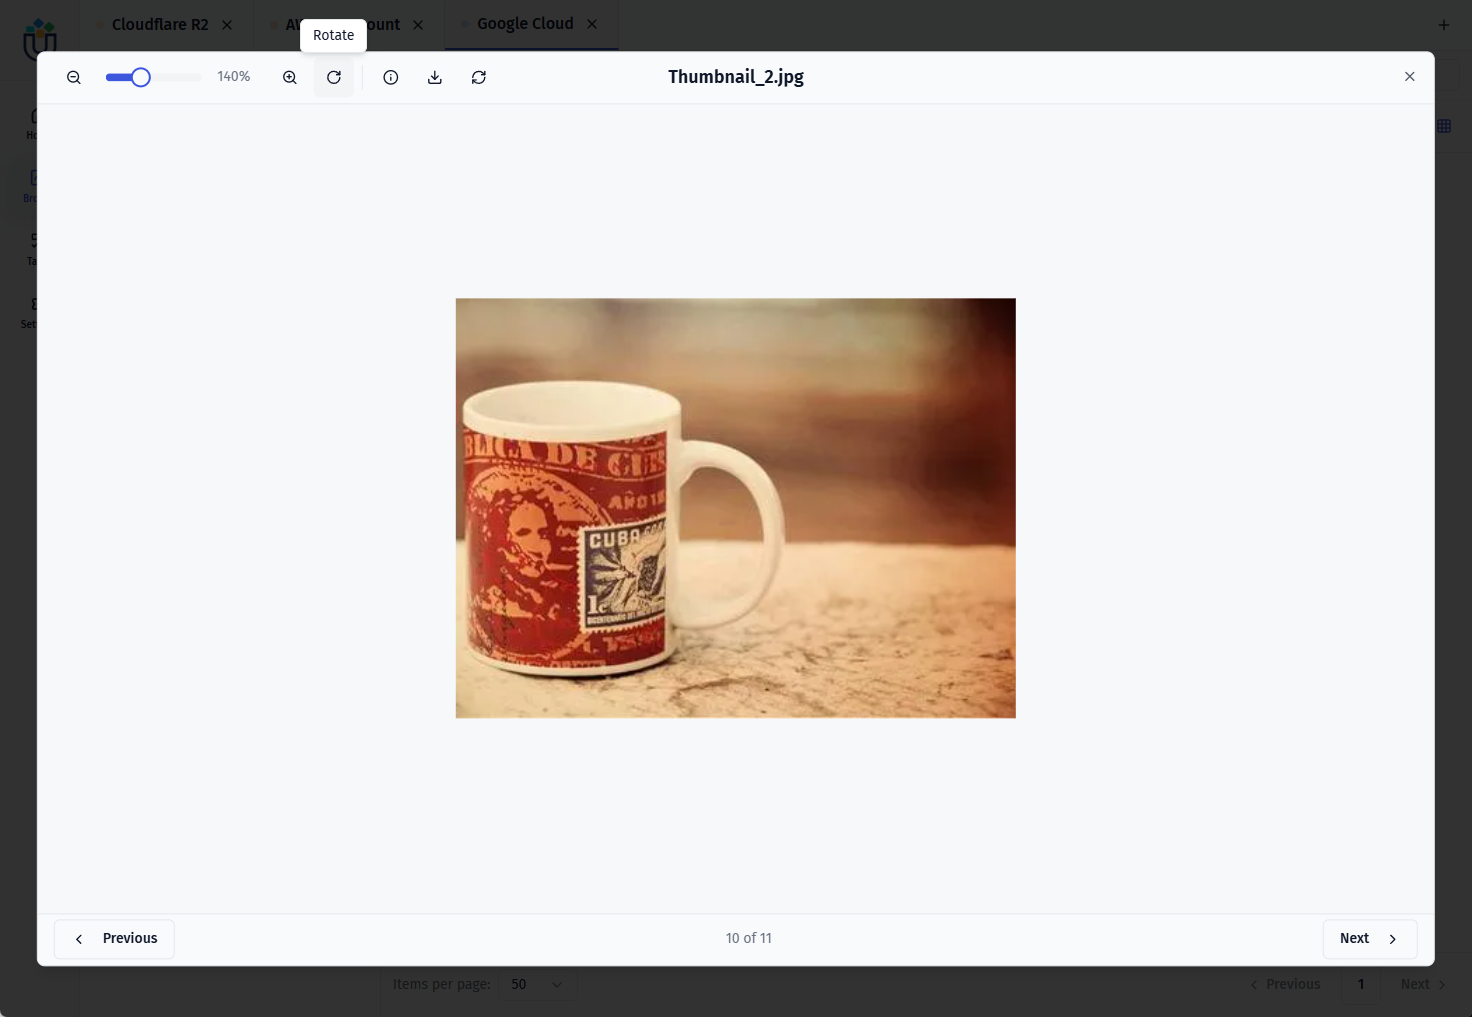Select the Zoom in tool

coord(289,77)
